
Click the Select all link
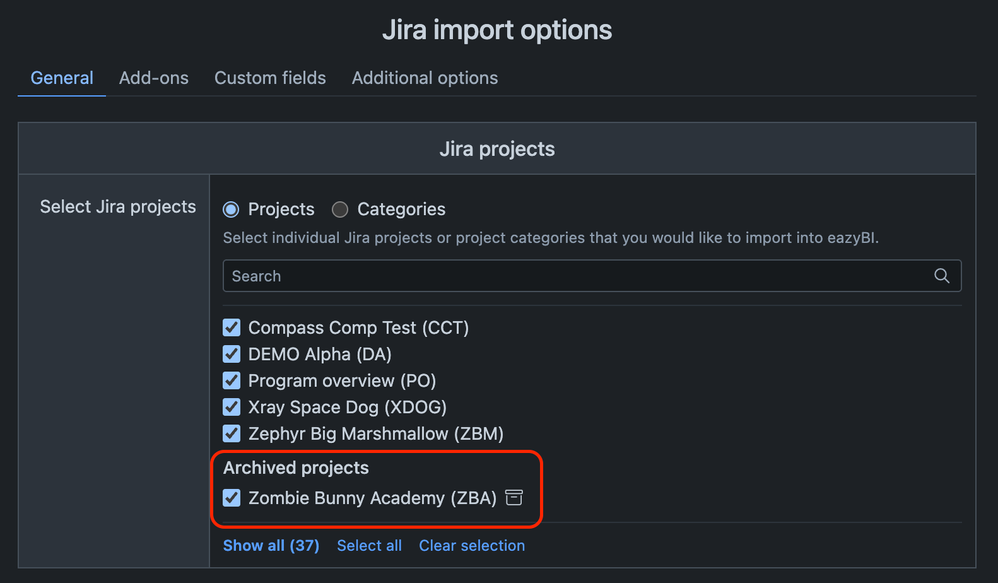pos(369,545)
